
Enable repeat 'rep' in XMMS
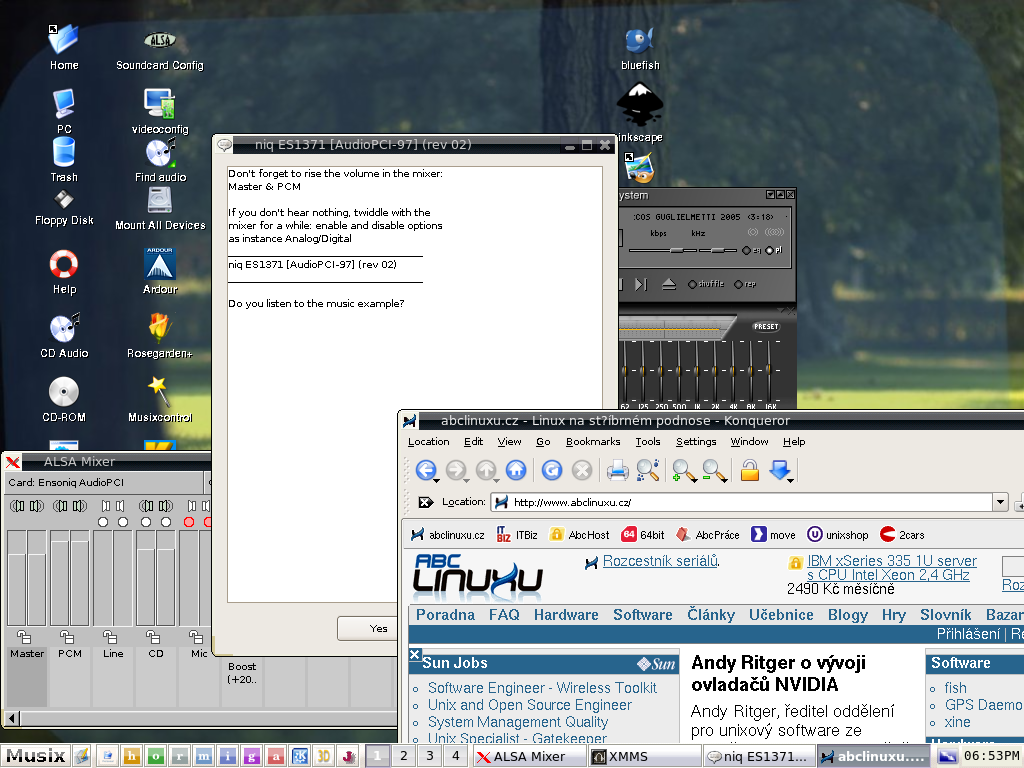pos(745,284)
